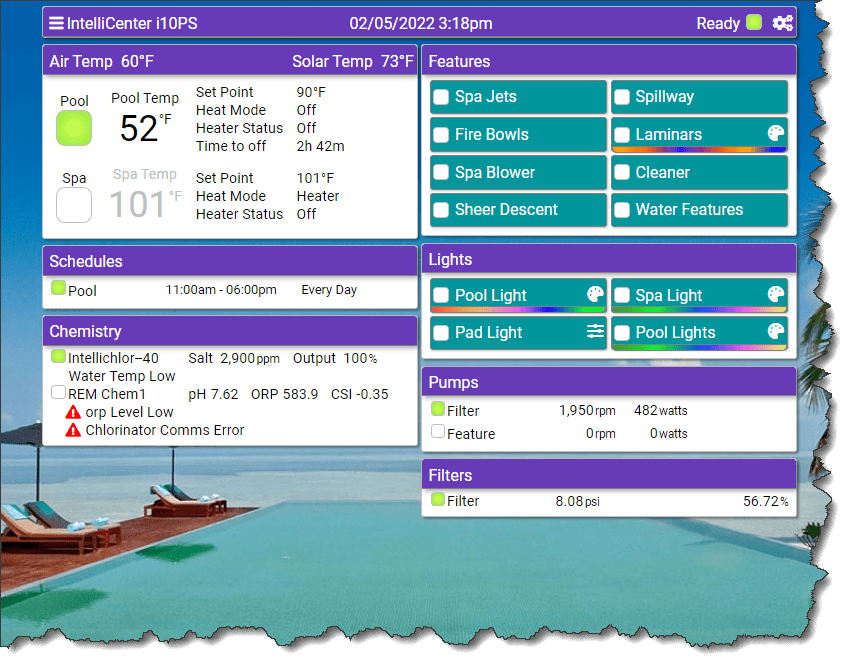Screen dimensions: 855x669
Task: Open the Laminars color palette icon
Action: pos(775,132)
